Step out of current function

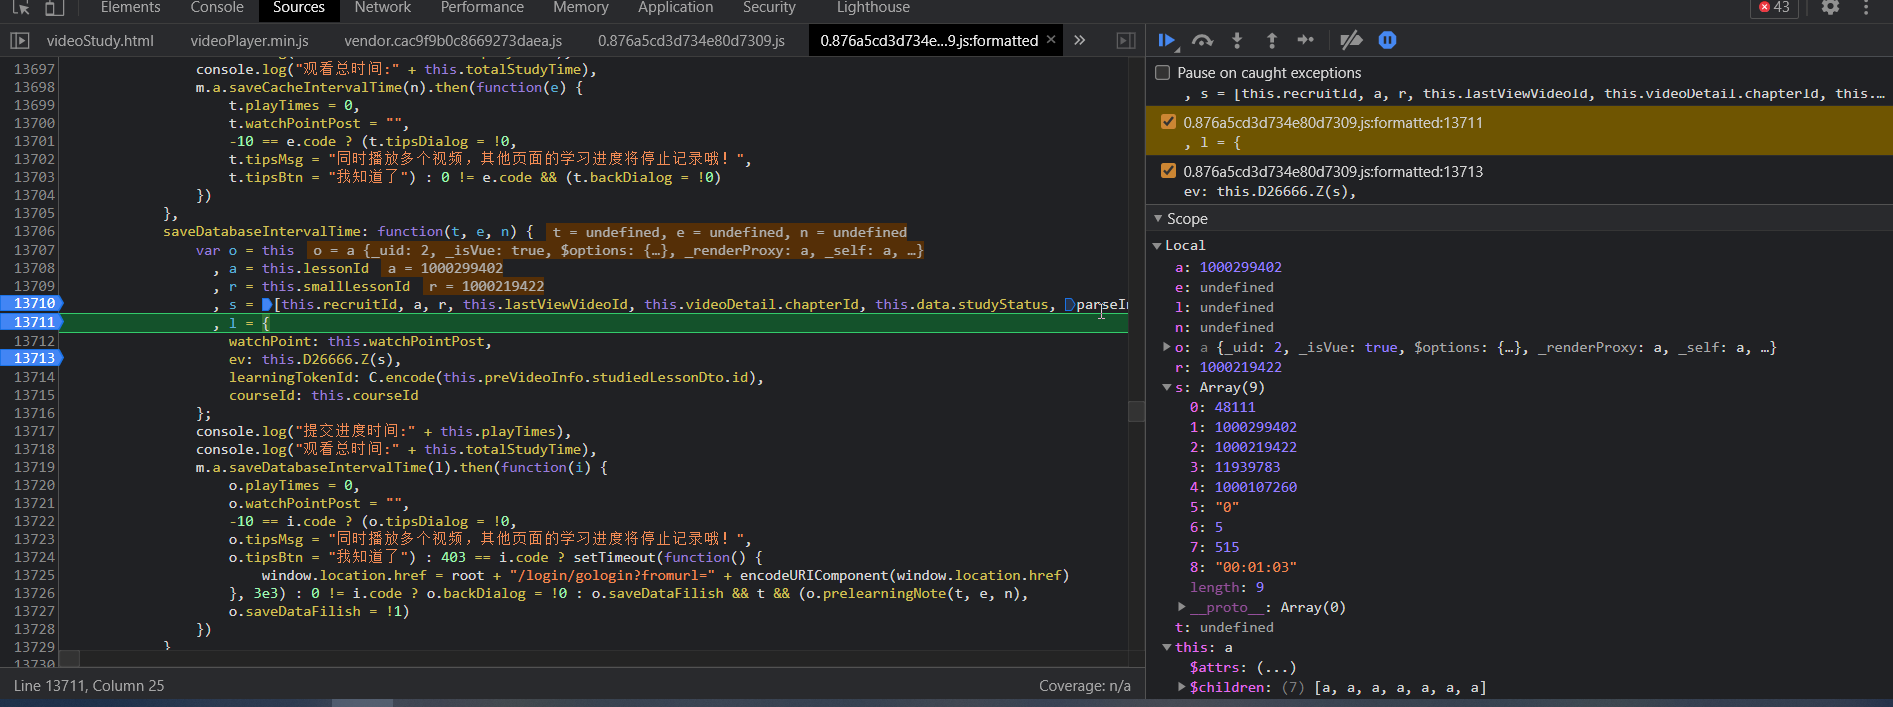tap(1271, 40)
